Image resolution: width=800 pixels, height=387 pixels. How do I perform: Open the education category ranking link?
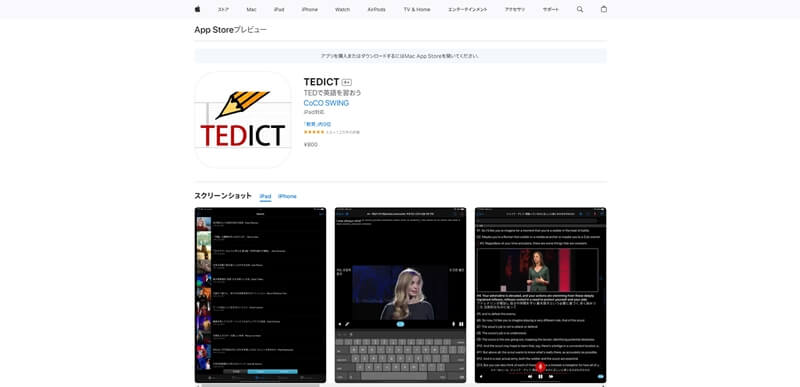pos(317,124)
